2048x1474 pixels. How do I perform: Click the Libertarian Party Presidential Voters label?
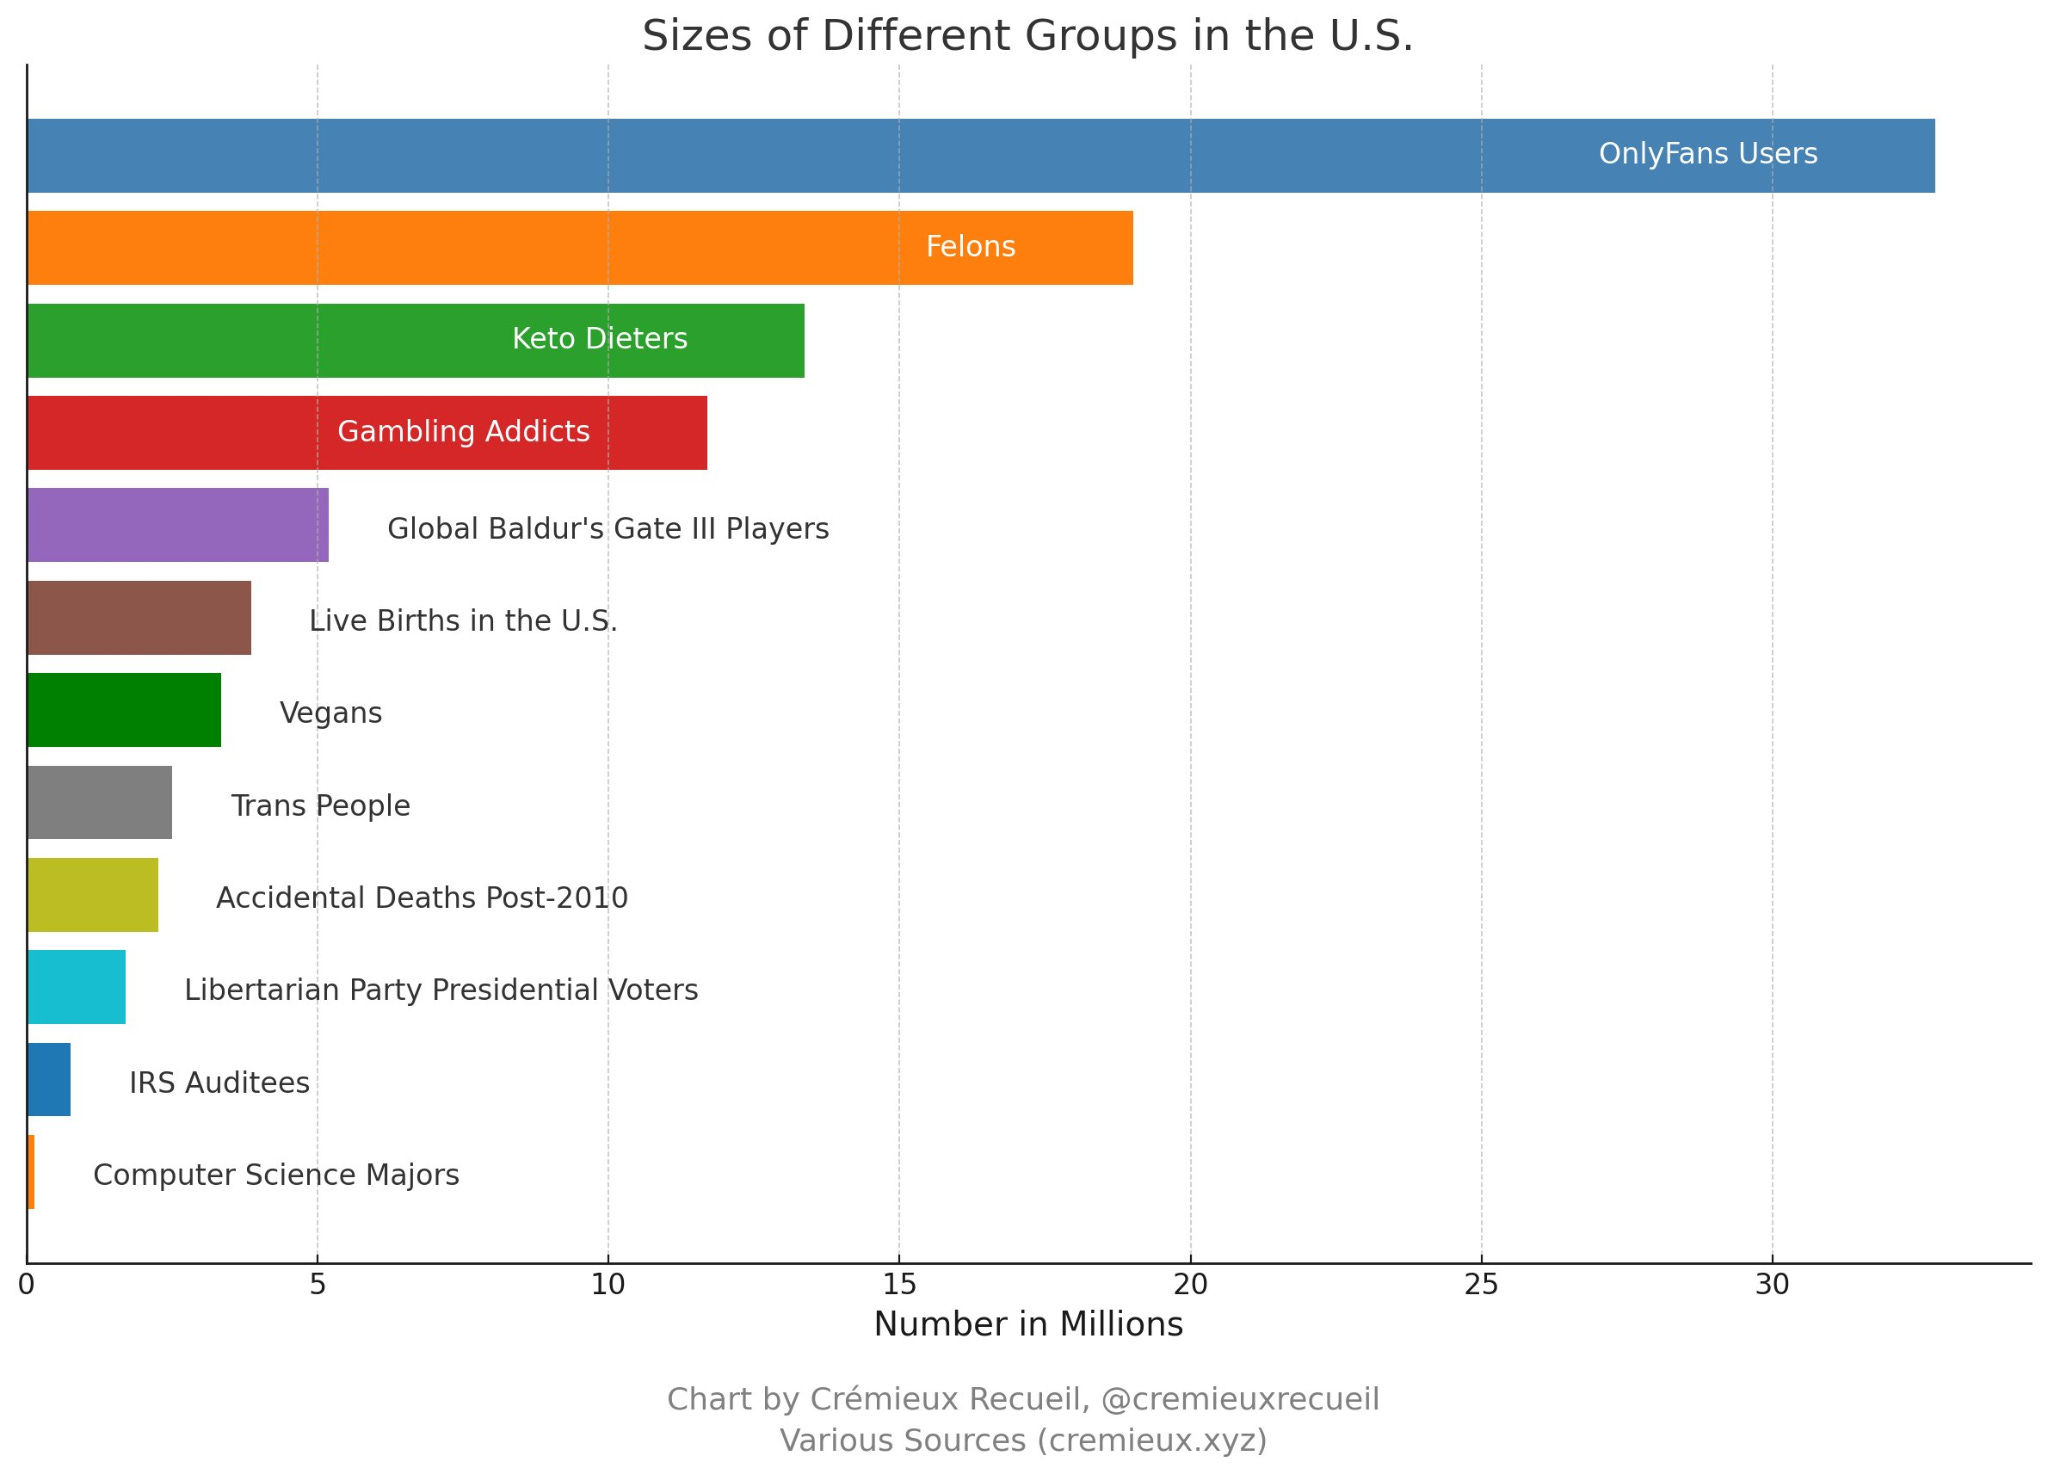click(x=441, y=991)
